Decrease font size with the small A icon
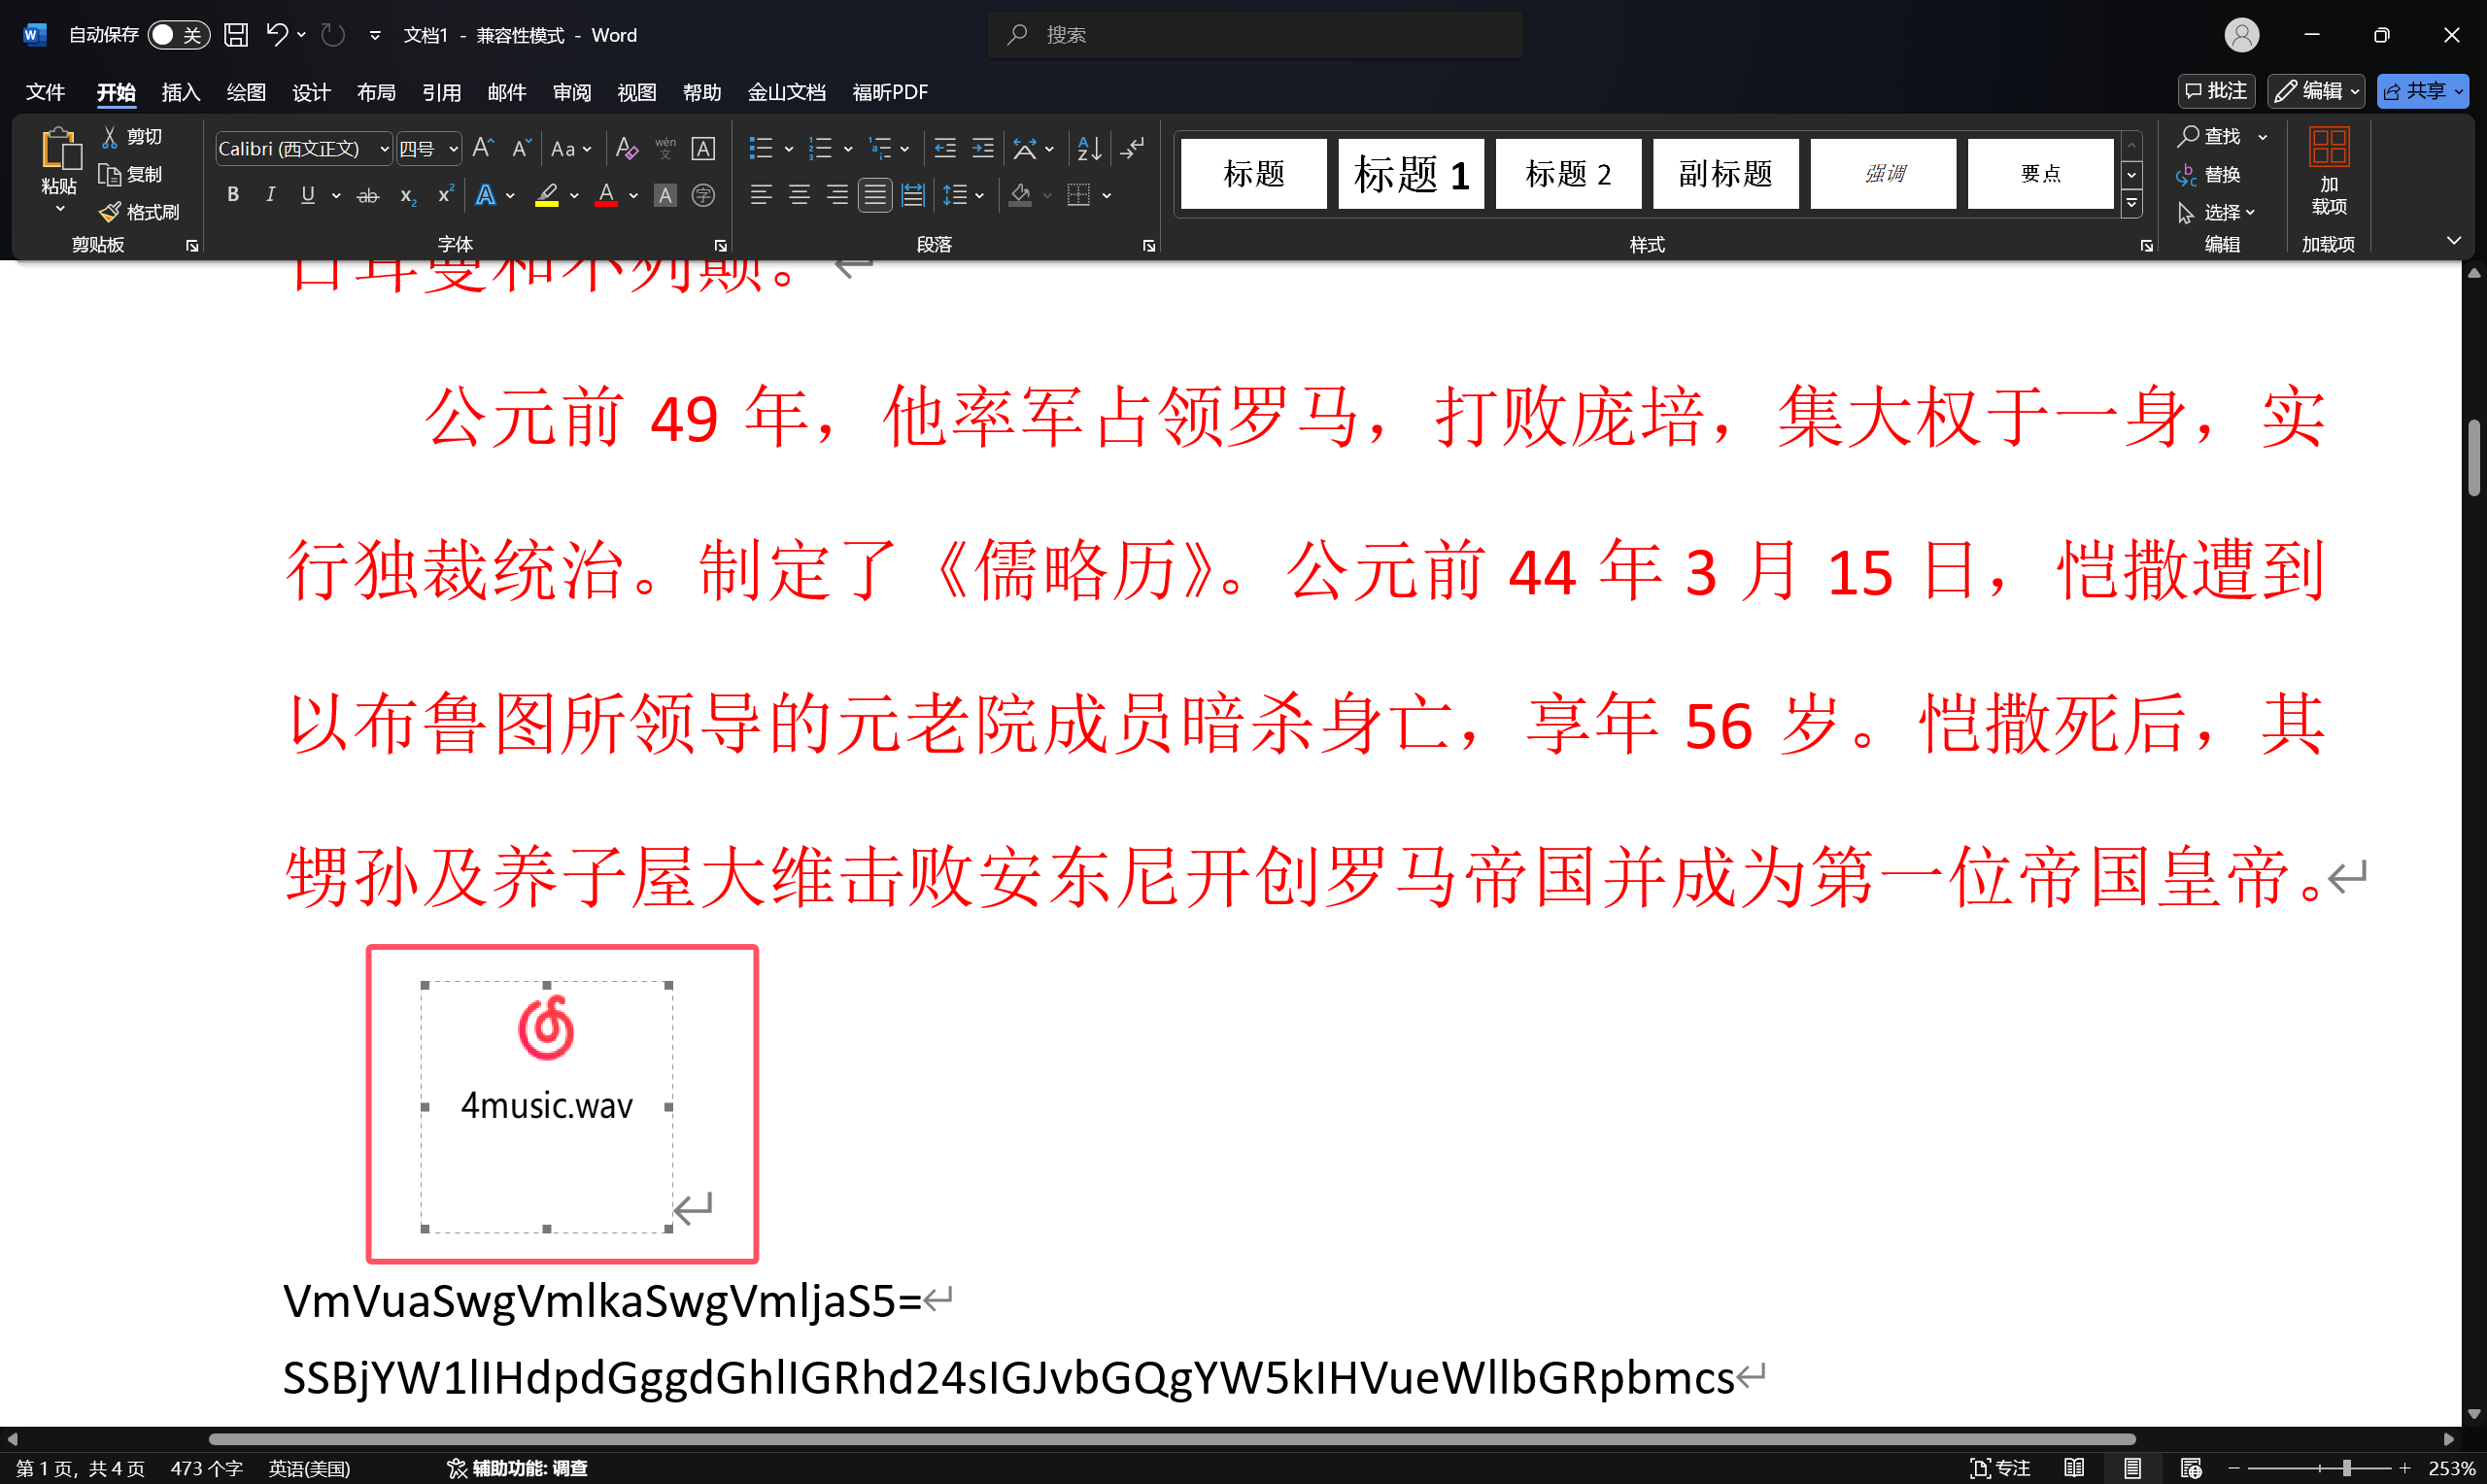 point(520,148)
